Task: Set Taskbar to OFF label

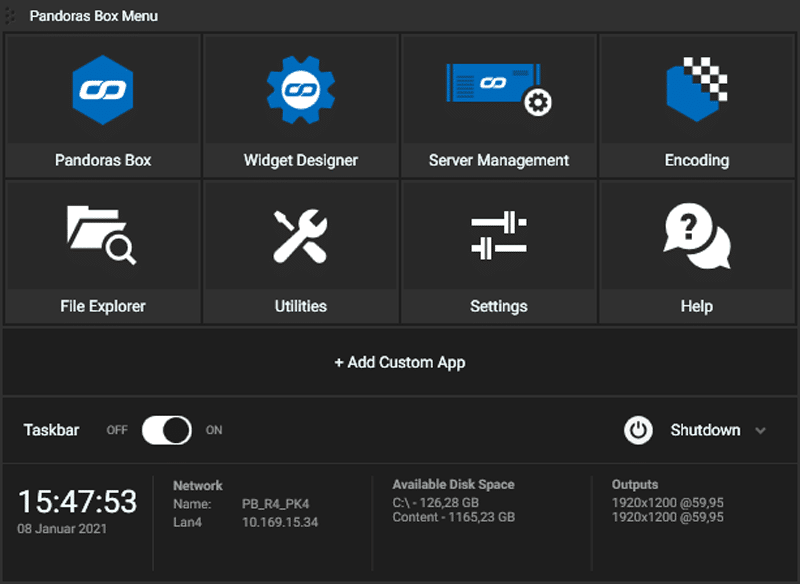Action: [x=117, y=431]
